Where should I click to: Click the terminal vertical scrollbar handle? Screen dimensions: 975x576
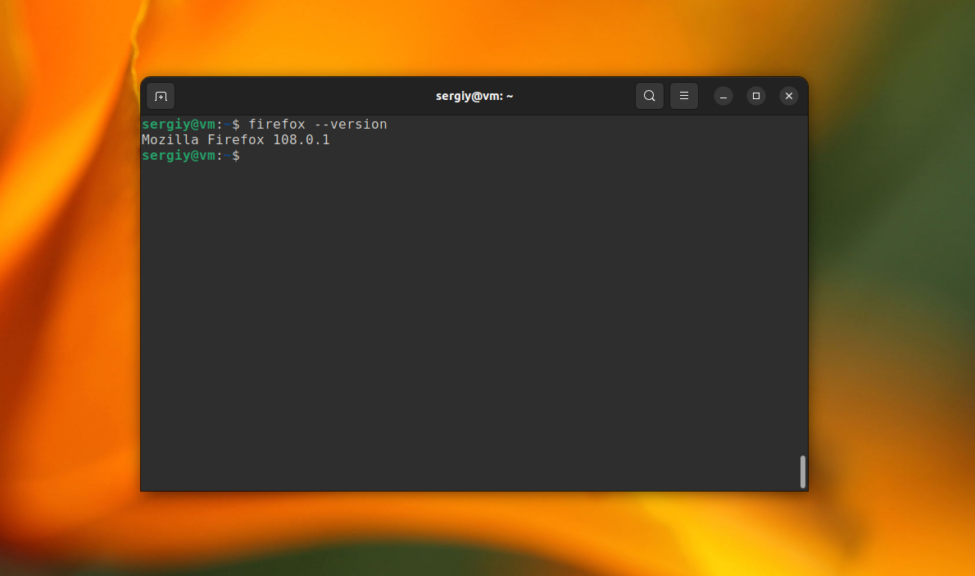point(802,471)
